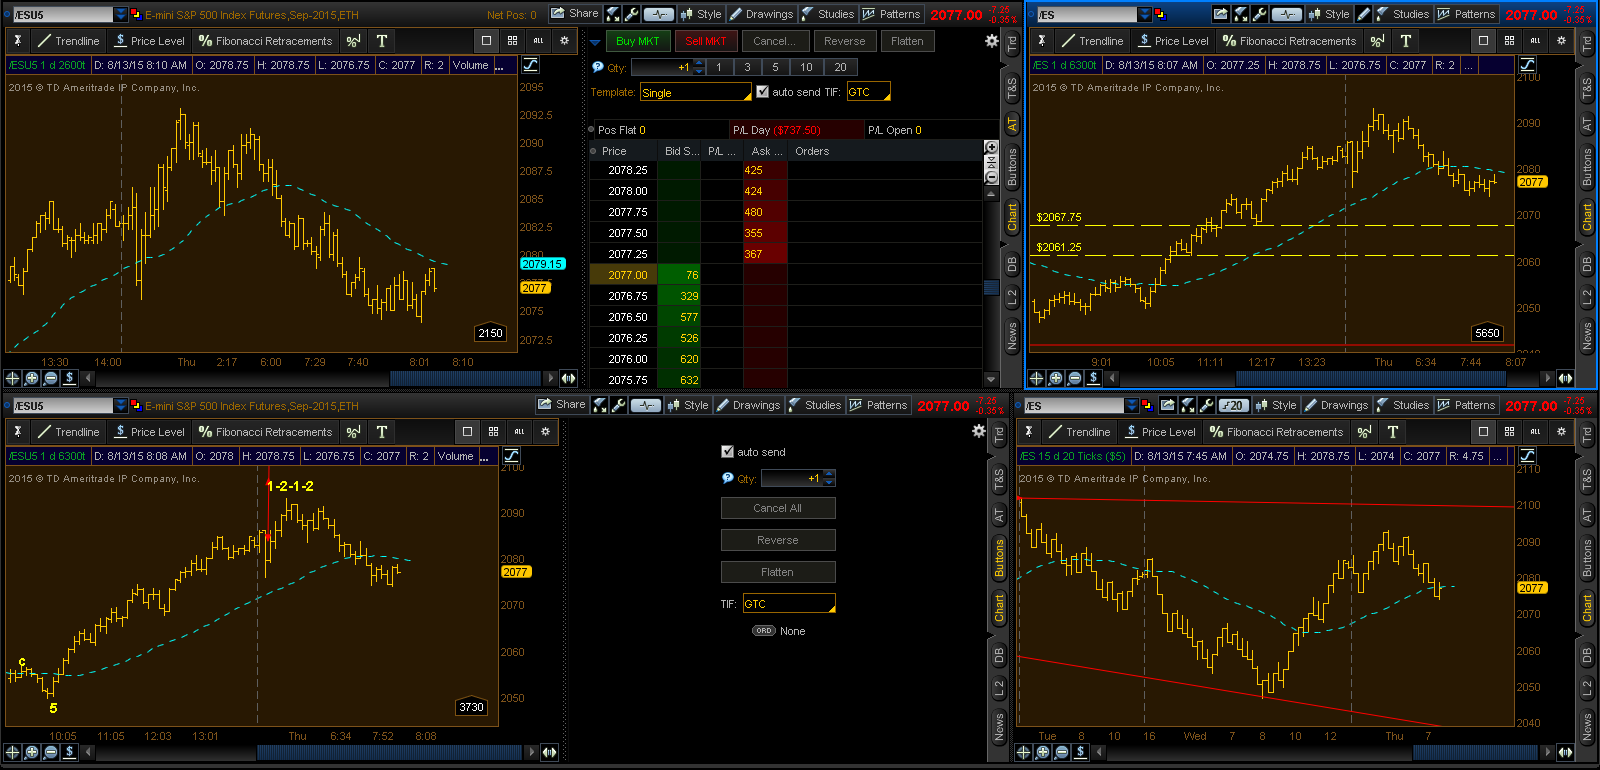Open the Template Single dropdown
Image resolution: width=1600 pixels, height=770 pixels.
tap(695, 92)
